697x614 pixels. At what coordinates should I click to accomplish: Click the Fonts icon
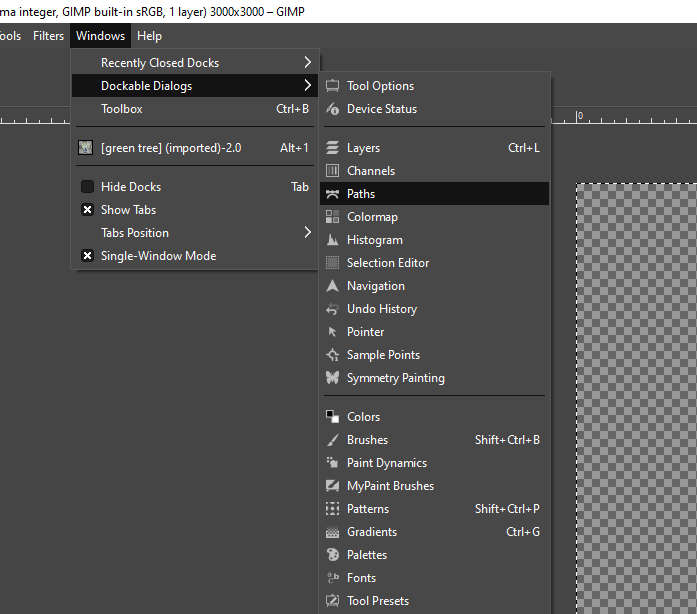click(x=332, y=578)
